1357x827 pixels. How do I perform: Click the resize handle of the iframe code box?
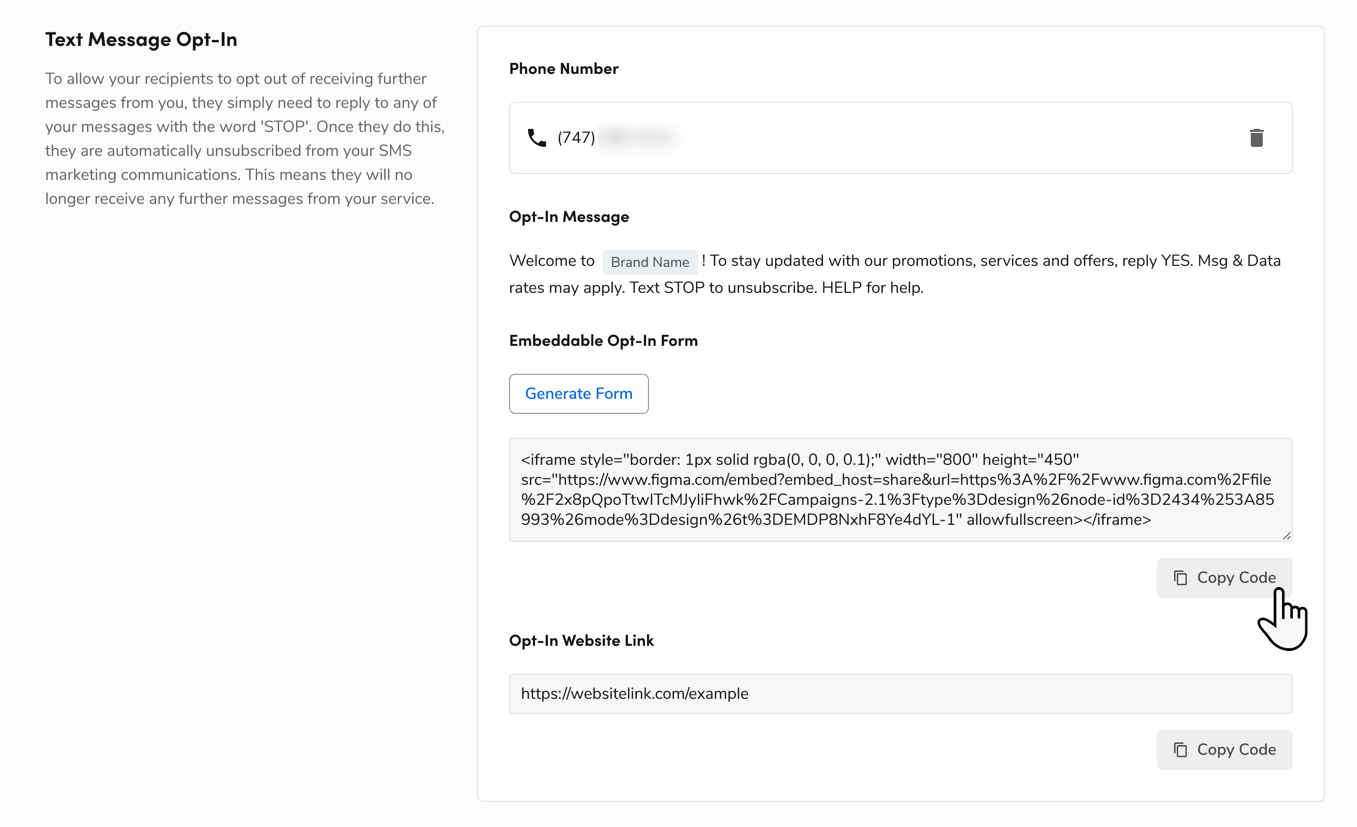pos(1286,536)
